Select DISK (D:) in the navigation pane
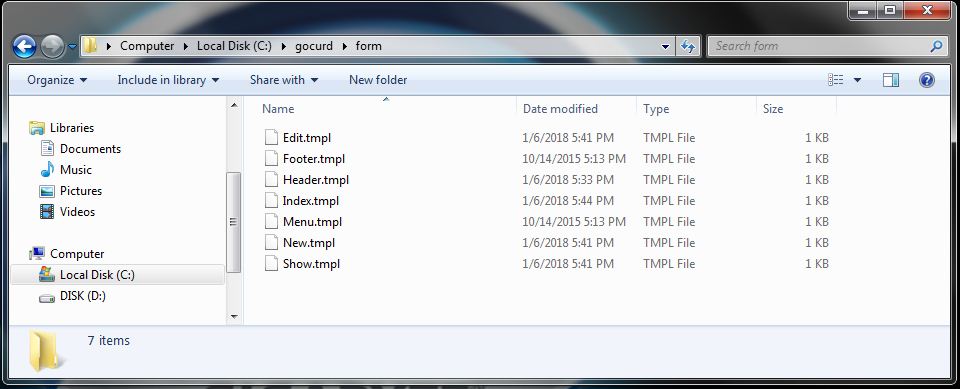Screen dimensions: 960x389 pyautogui.click(x=83, y=296)
